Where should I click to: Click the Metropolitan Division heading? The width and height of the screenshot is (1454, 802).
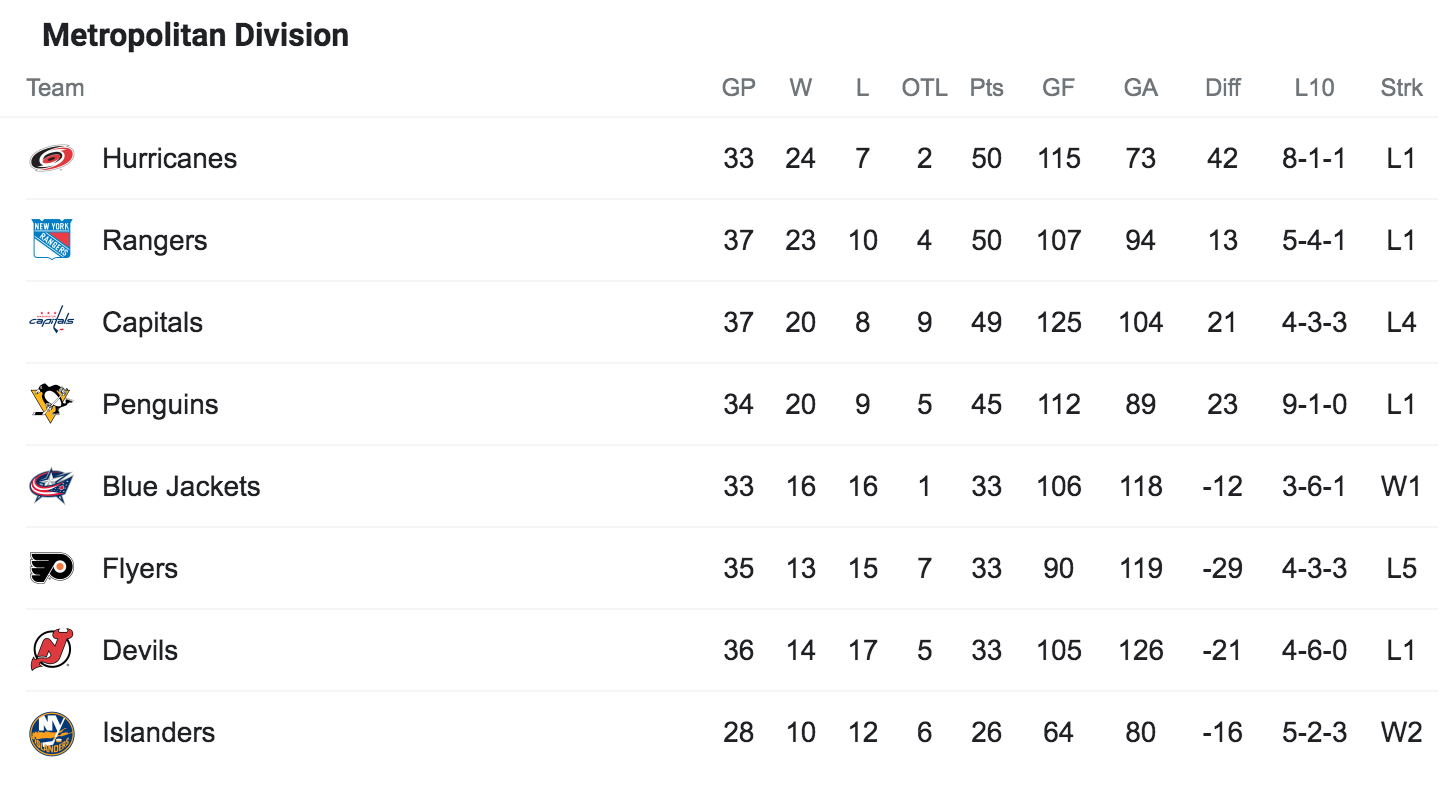[x=195, y=35]
